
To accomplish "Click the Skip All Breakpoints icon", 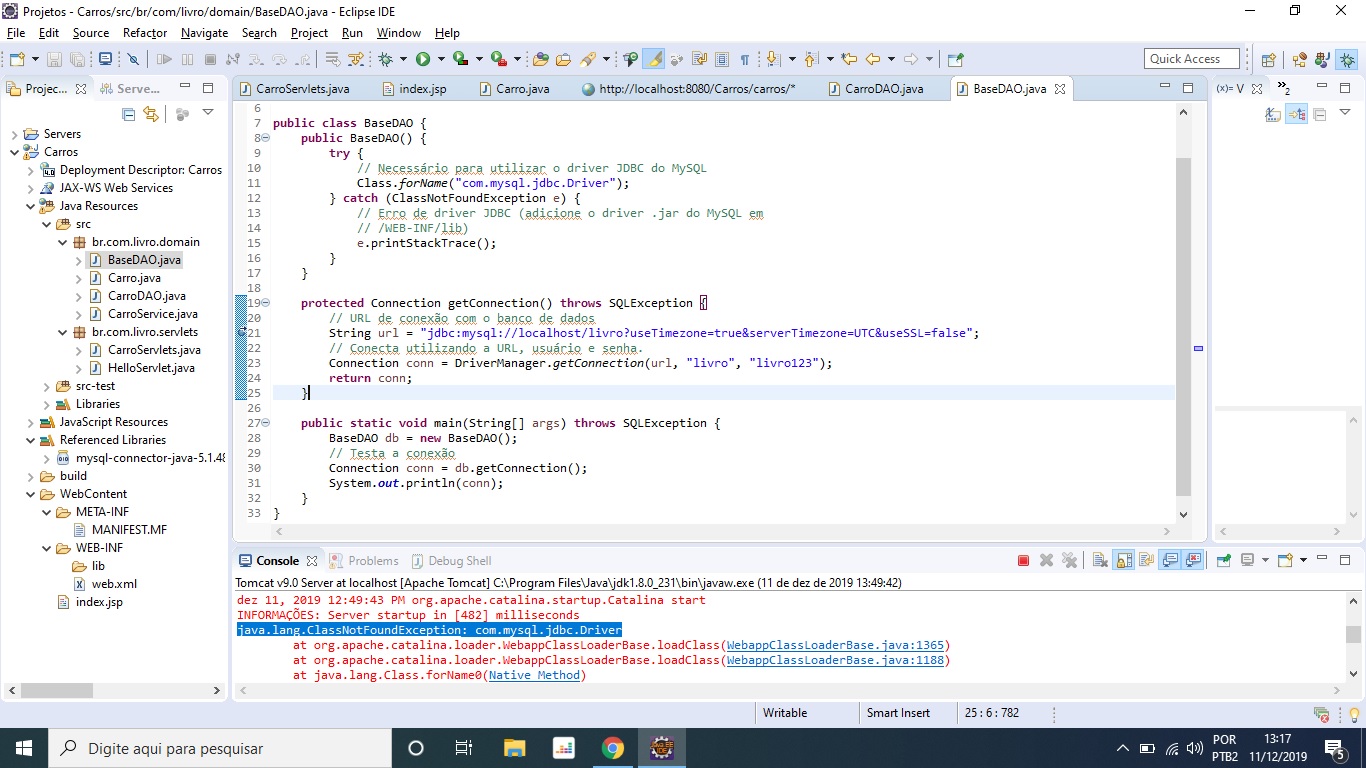I will (x=133, y=59).
